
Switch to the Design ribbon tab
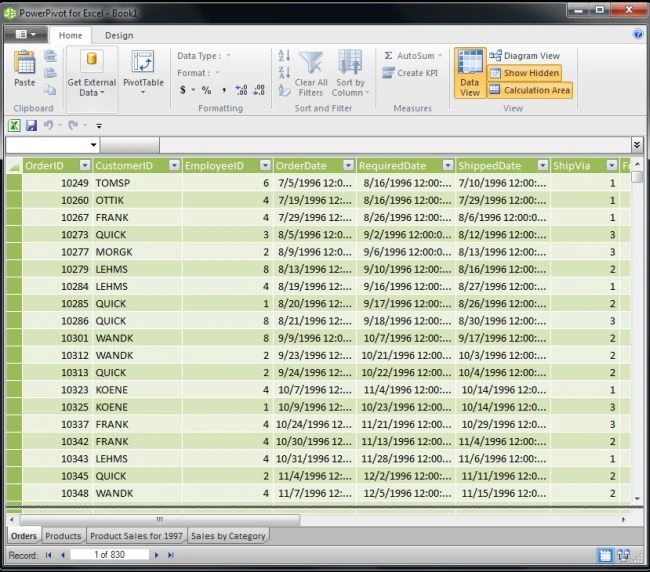119,35
